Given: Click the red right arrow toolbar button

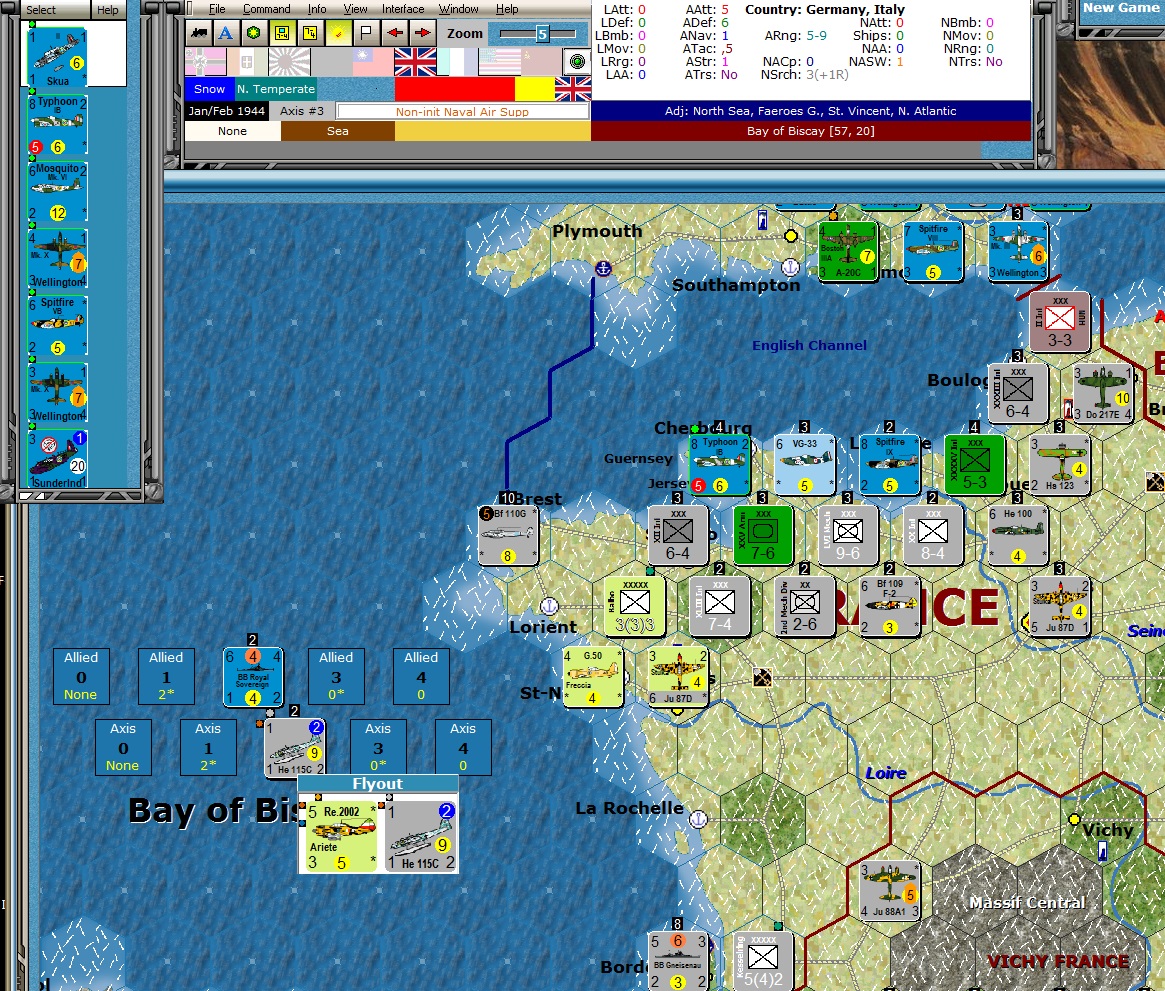Looking at the screenshot, I should [422, 33].
